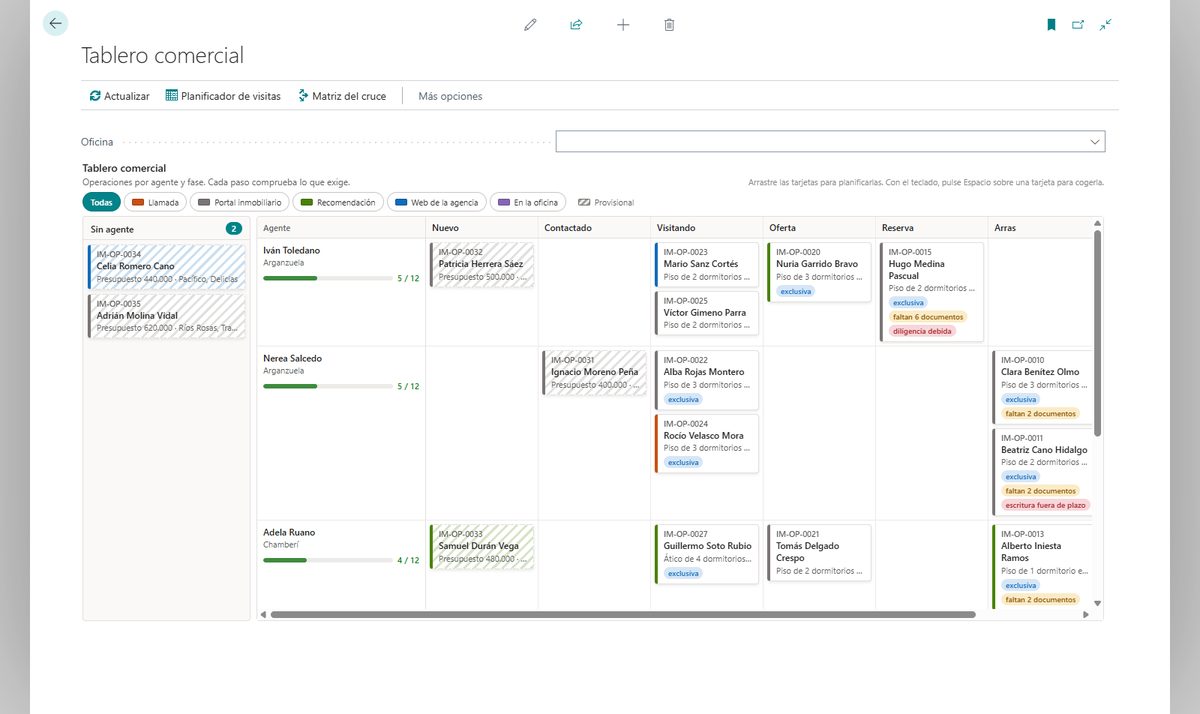Click the Actualizar button
The height and width of the screenshot is (714, 1200).
point(119,96)
